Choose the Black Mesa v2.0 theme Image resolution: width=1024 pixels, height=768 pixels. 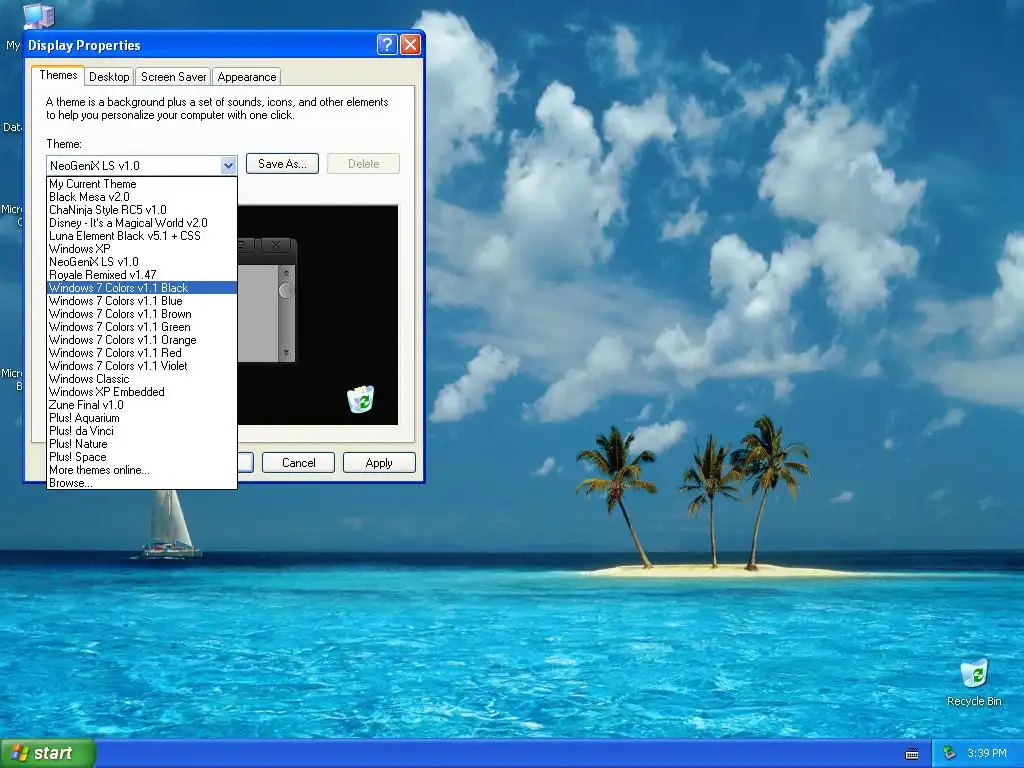(142, 197)
